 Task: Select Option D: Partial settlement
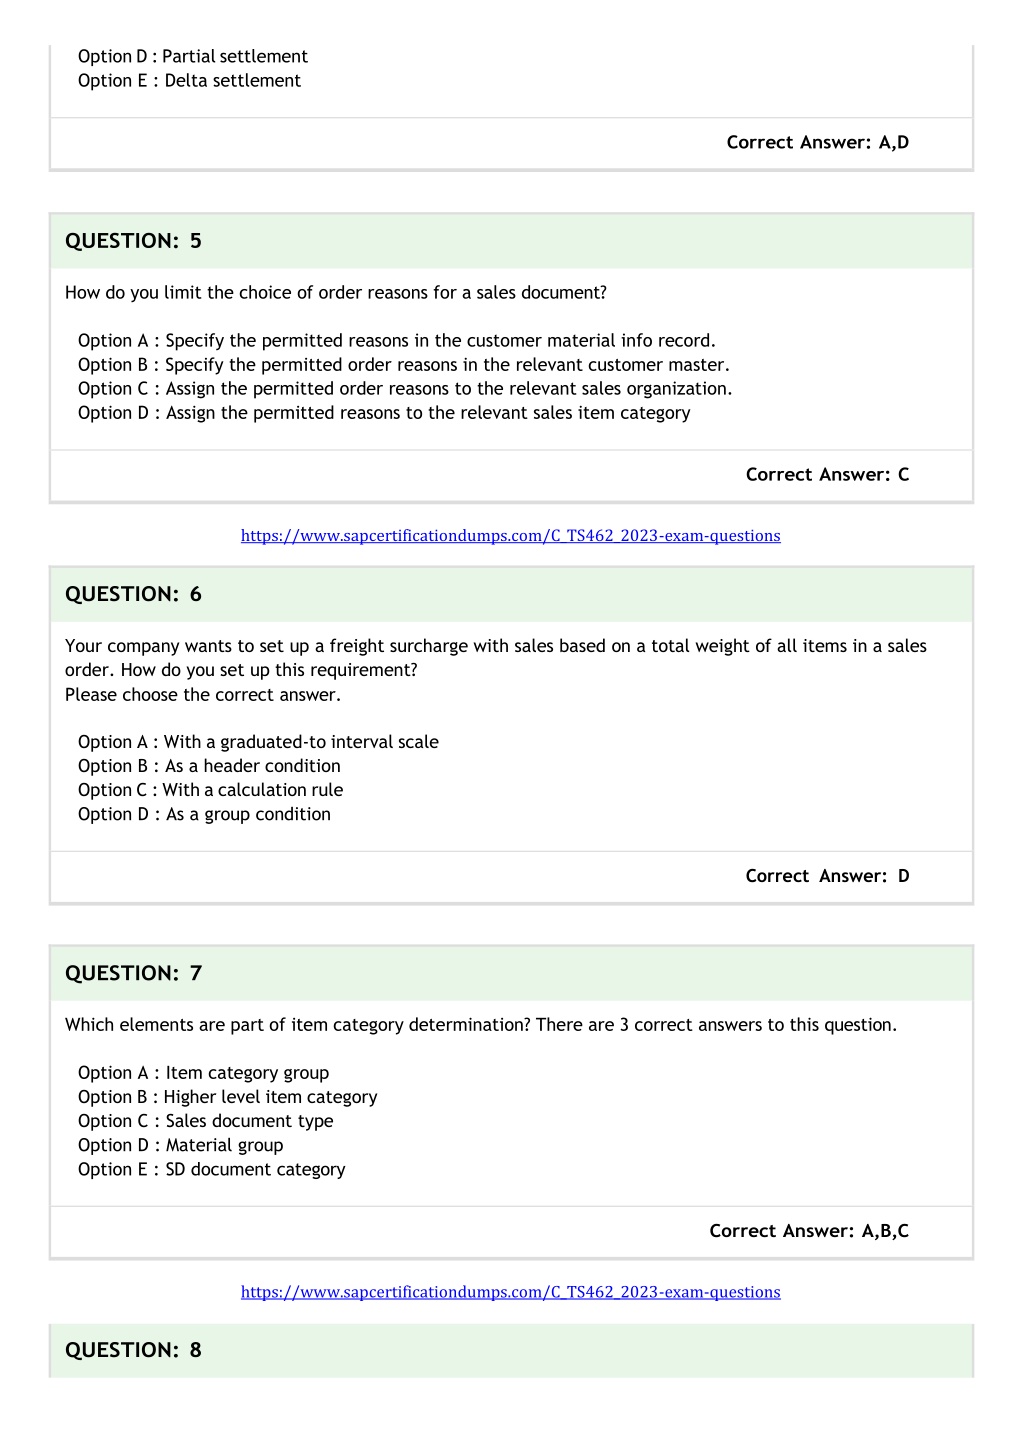point(193,57)
